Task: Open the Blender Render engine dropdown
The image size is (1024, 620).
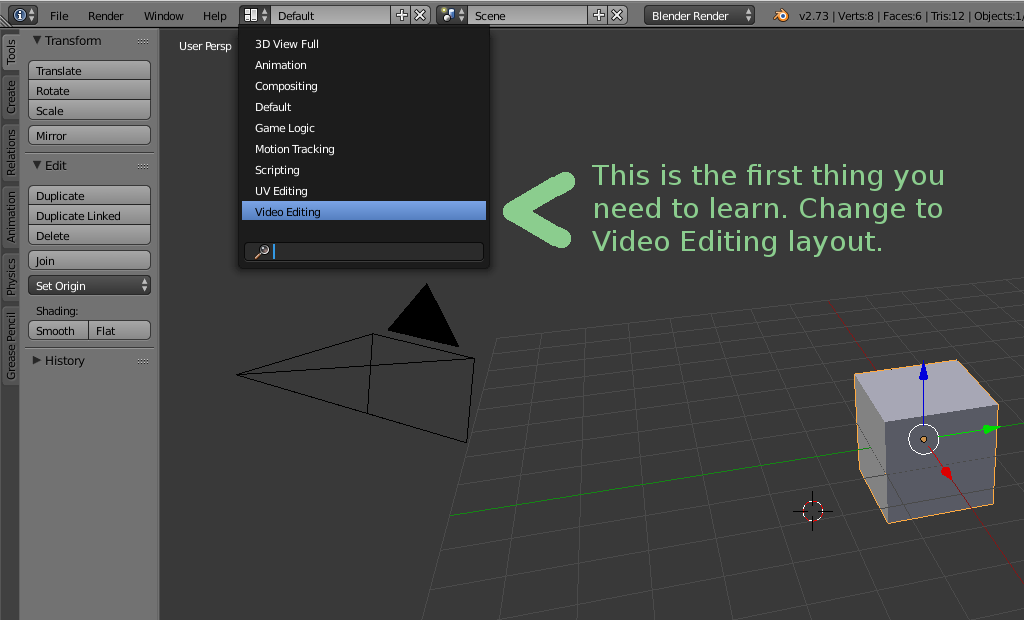Action: 699,15
